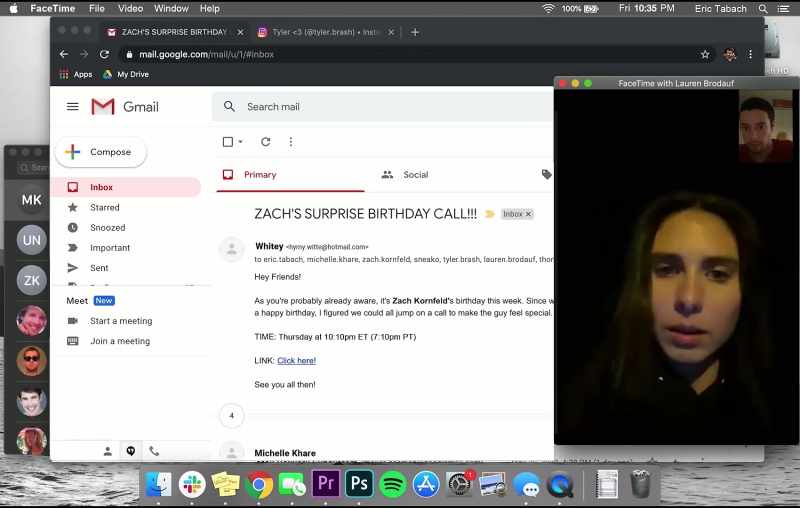Click the Chrome address bar URL
Screen dimensions: 800x508
207,54
